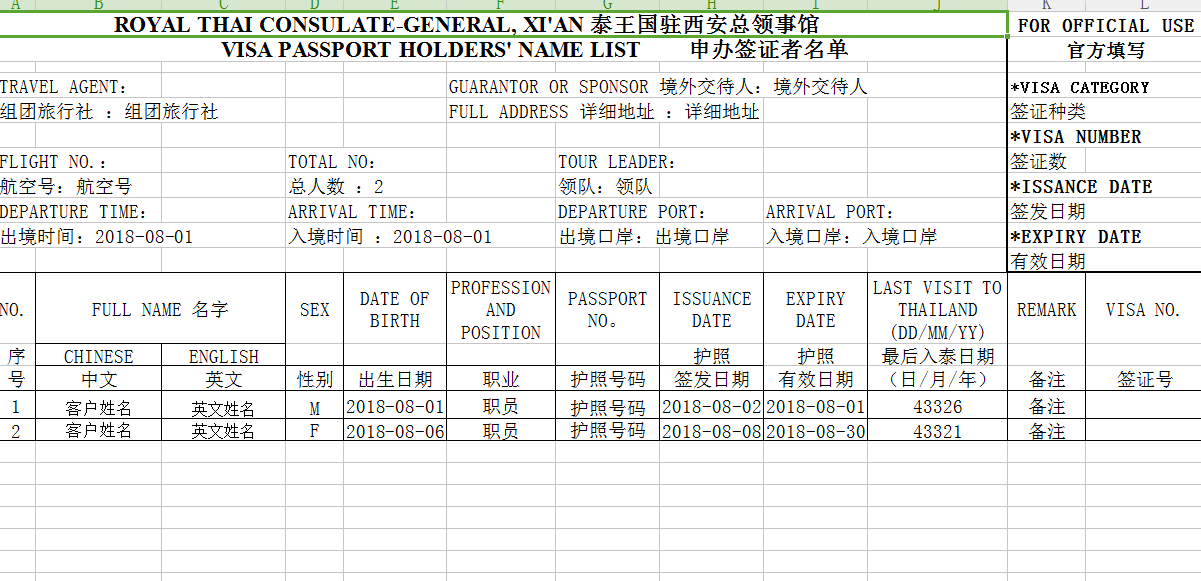Select the VISA NO. column header cell
Screen dimensions: 1201x581
1143,310
